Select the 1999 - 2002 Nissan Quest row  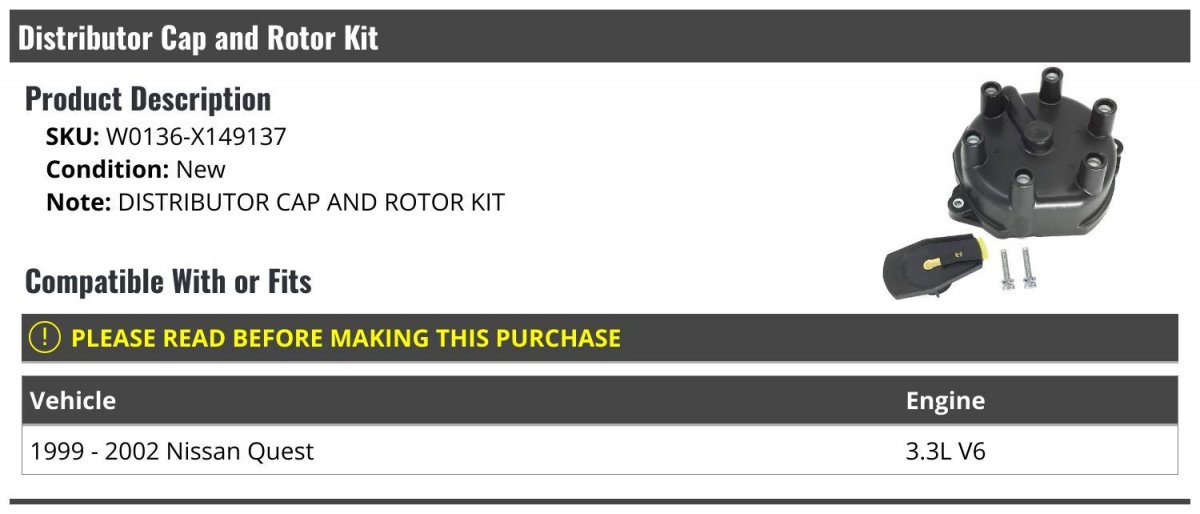pyautogui.click(x=600, y=451)
